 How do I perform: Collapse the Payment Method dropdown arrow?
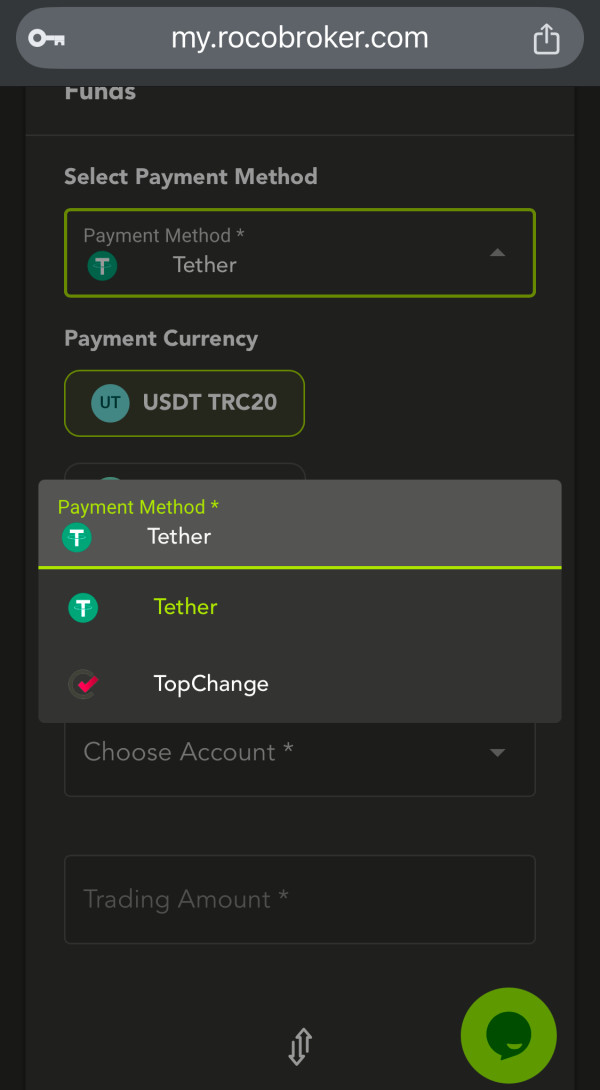click(x=497, y=253)
